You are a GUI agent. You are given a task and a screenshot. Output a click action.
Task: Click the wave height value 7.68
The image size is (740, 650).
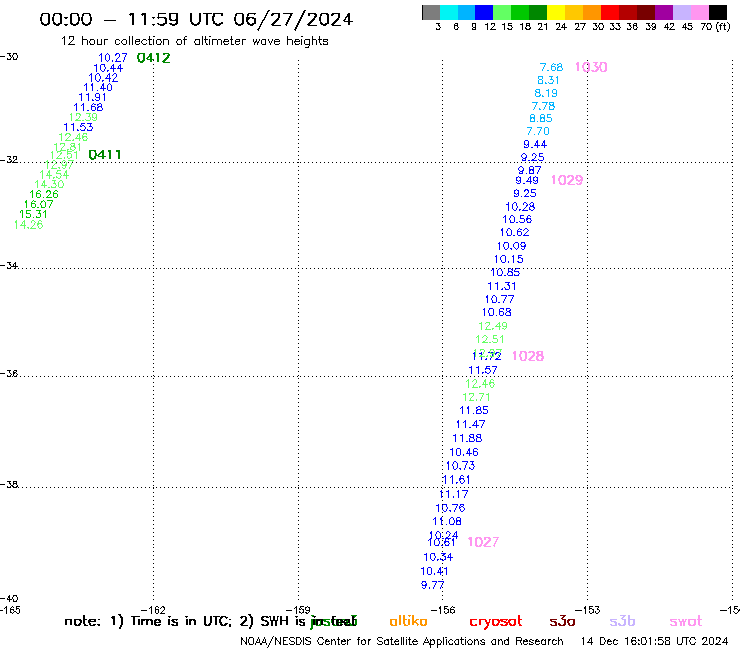pyautogui.click(x=552, y=68)
